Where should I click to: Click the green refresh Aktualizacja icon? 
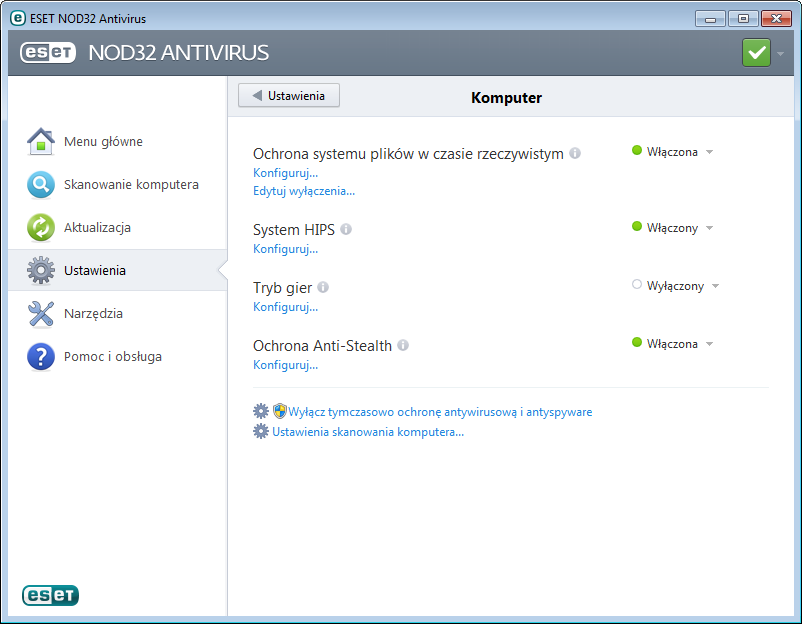point(41,228)
